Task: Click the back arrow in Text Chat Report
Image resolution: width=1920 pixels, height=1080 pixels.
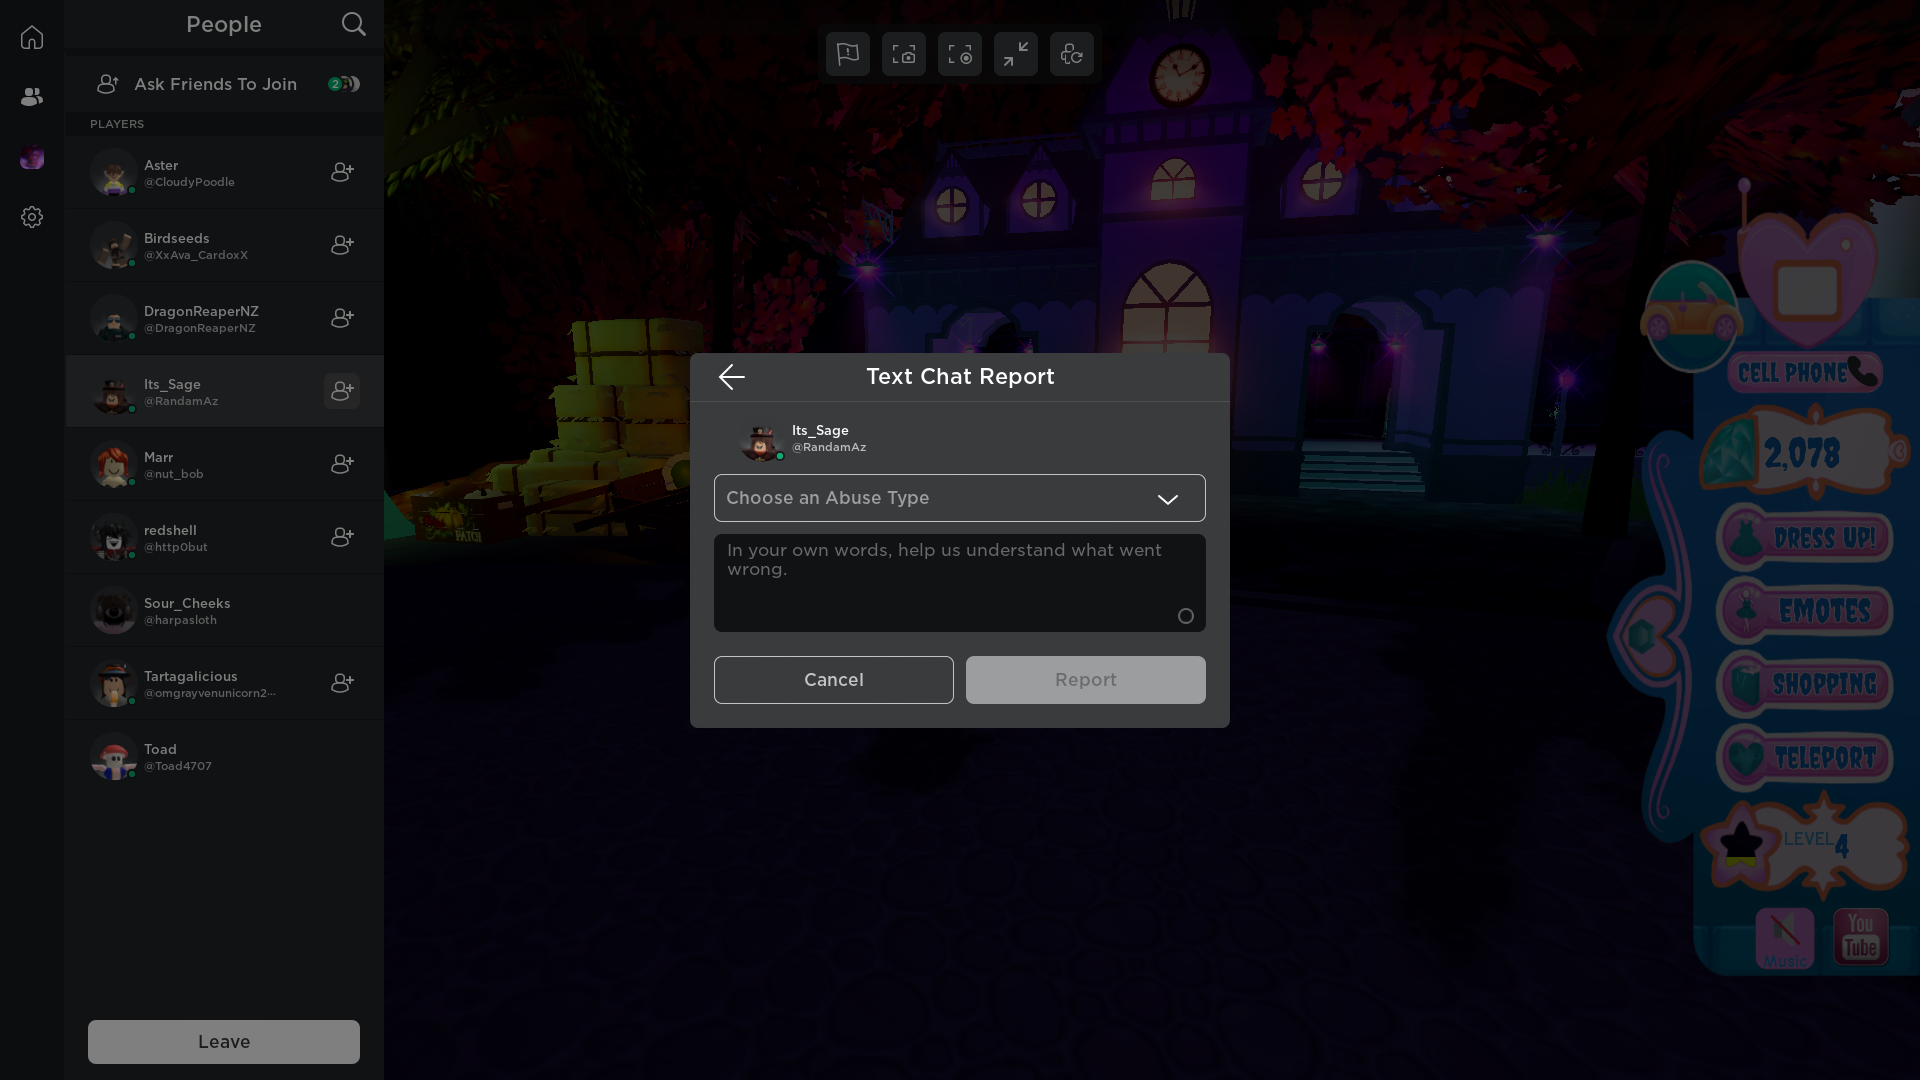Action: pos(731,376)
